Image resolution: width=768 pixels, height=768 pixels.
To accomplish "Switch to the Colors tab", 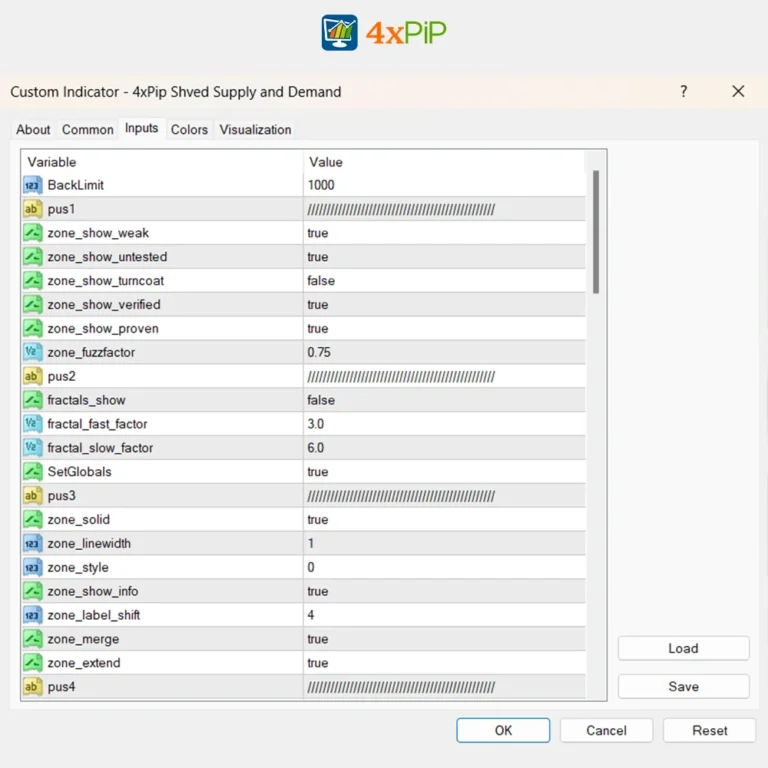I will pos(189,130).
